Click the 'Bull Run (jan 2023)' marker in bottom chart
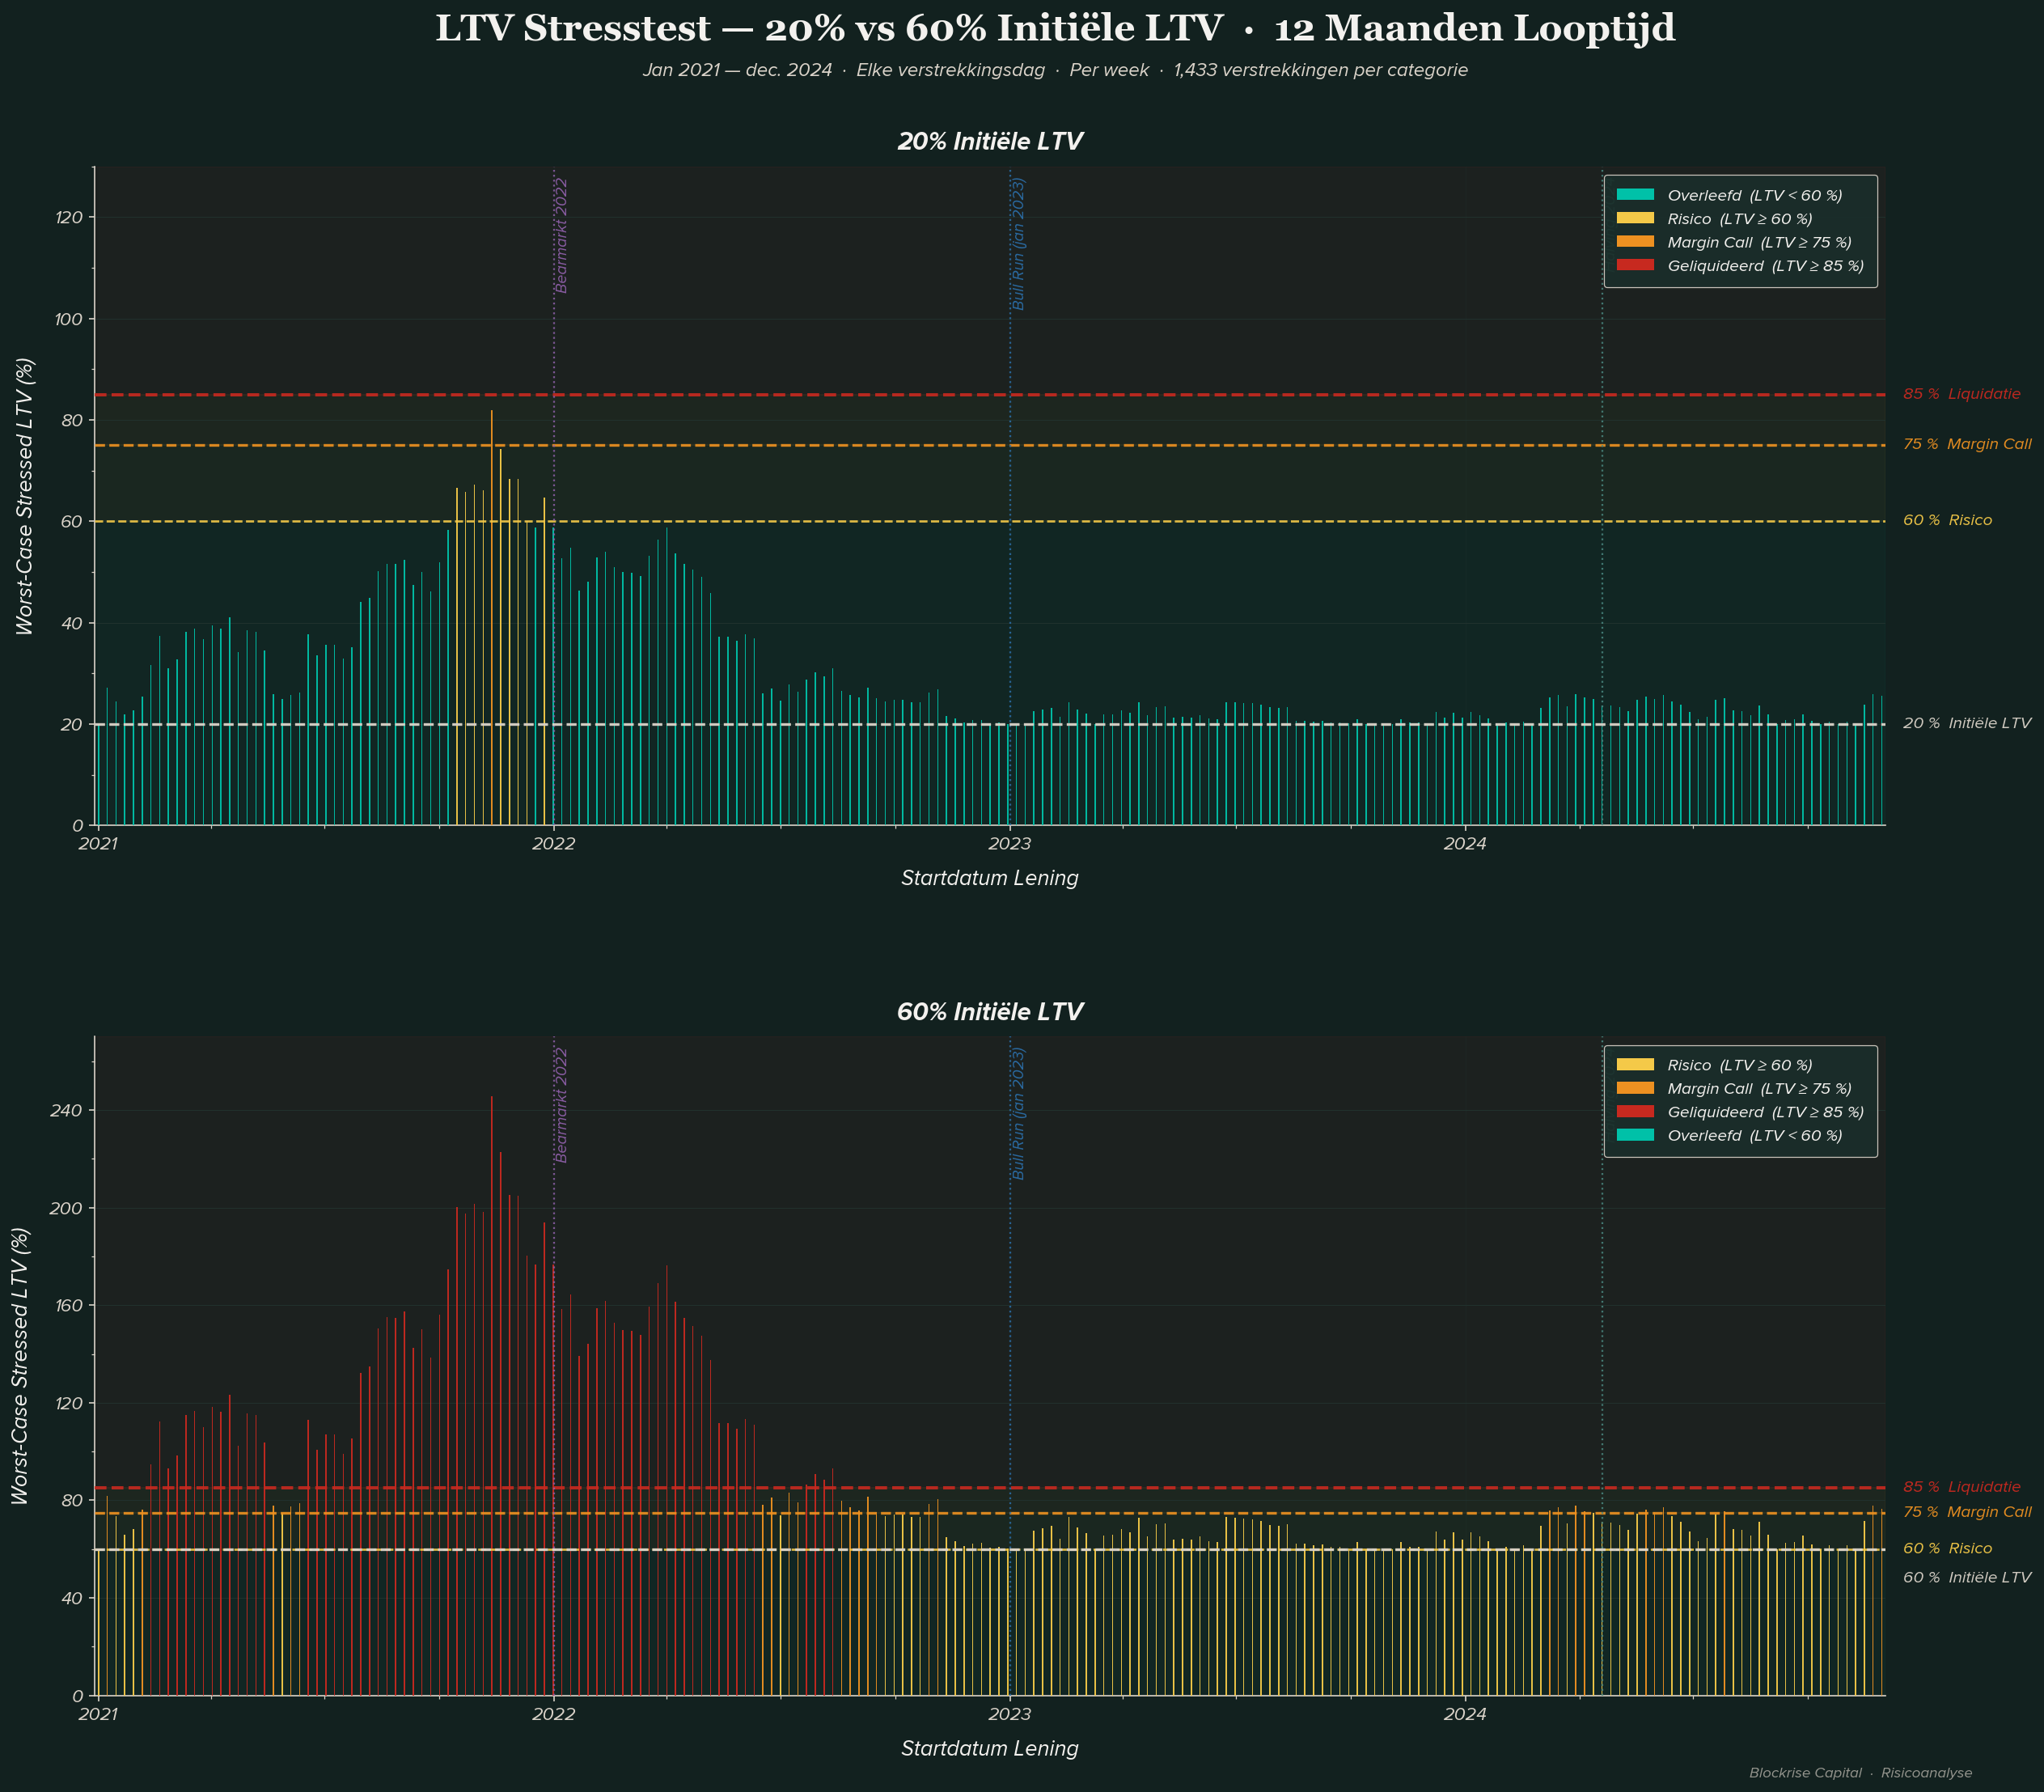Viewport: 2044px width, 1792px height. coord(1018,1113)
